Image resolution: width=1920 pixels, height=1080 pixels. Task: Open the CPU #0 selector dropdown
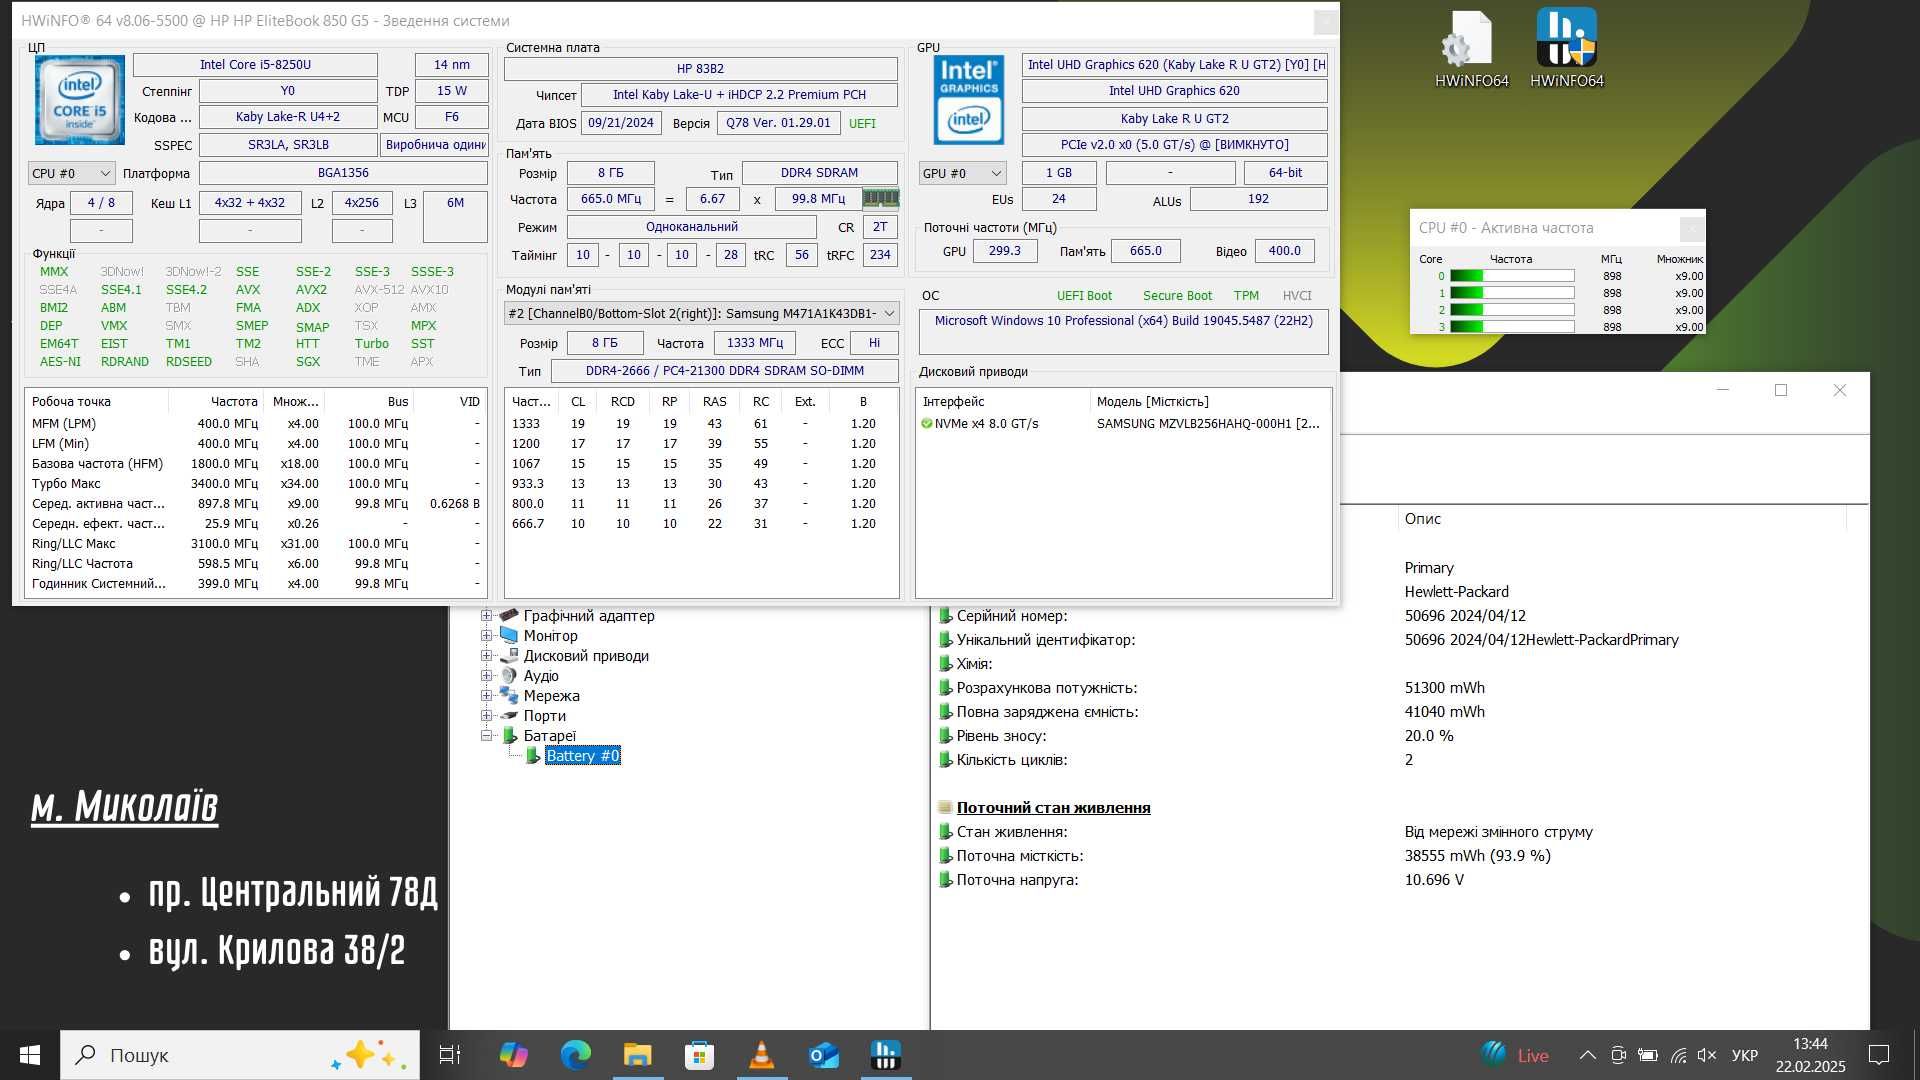click(x=71, y=173)
